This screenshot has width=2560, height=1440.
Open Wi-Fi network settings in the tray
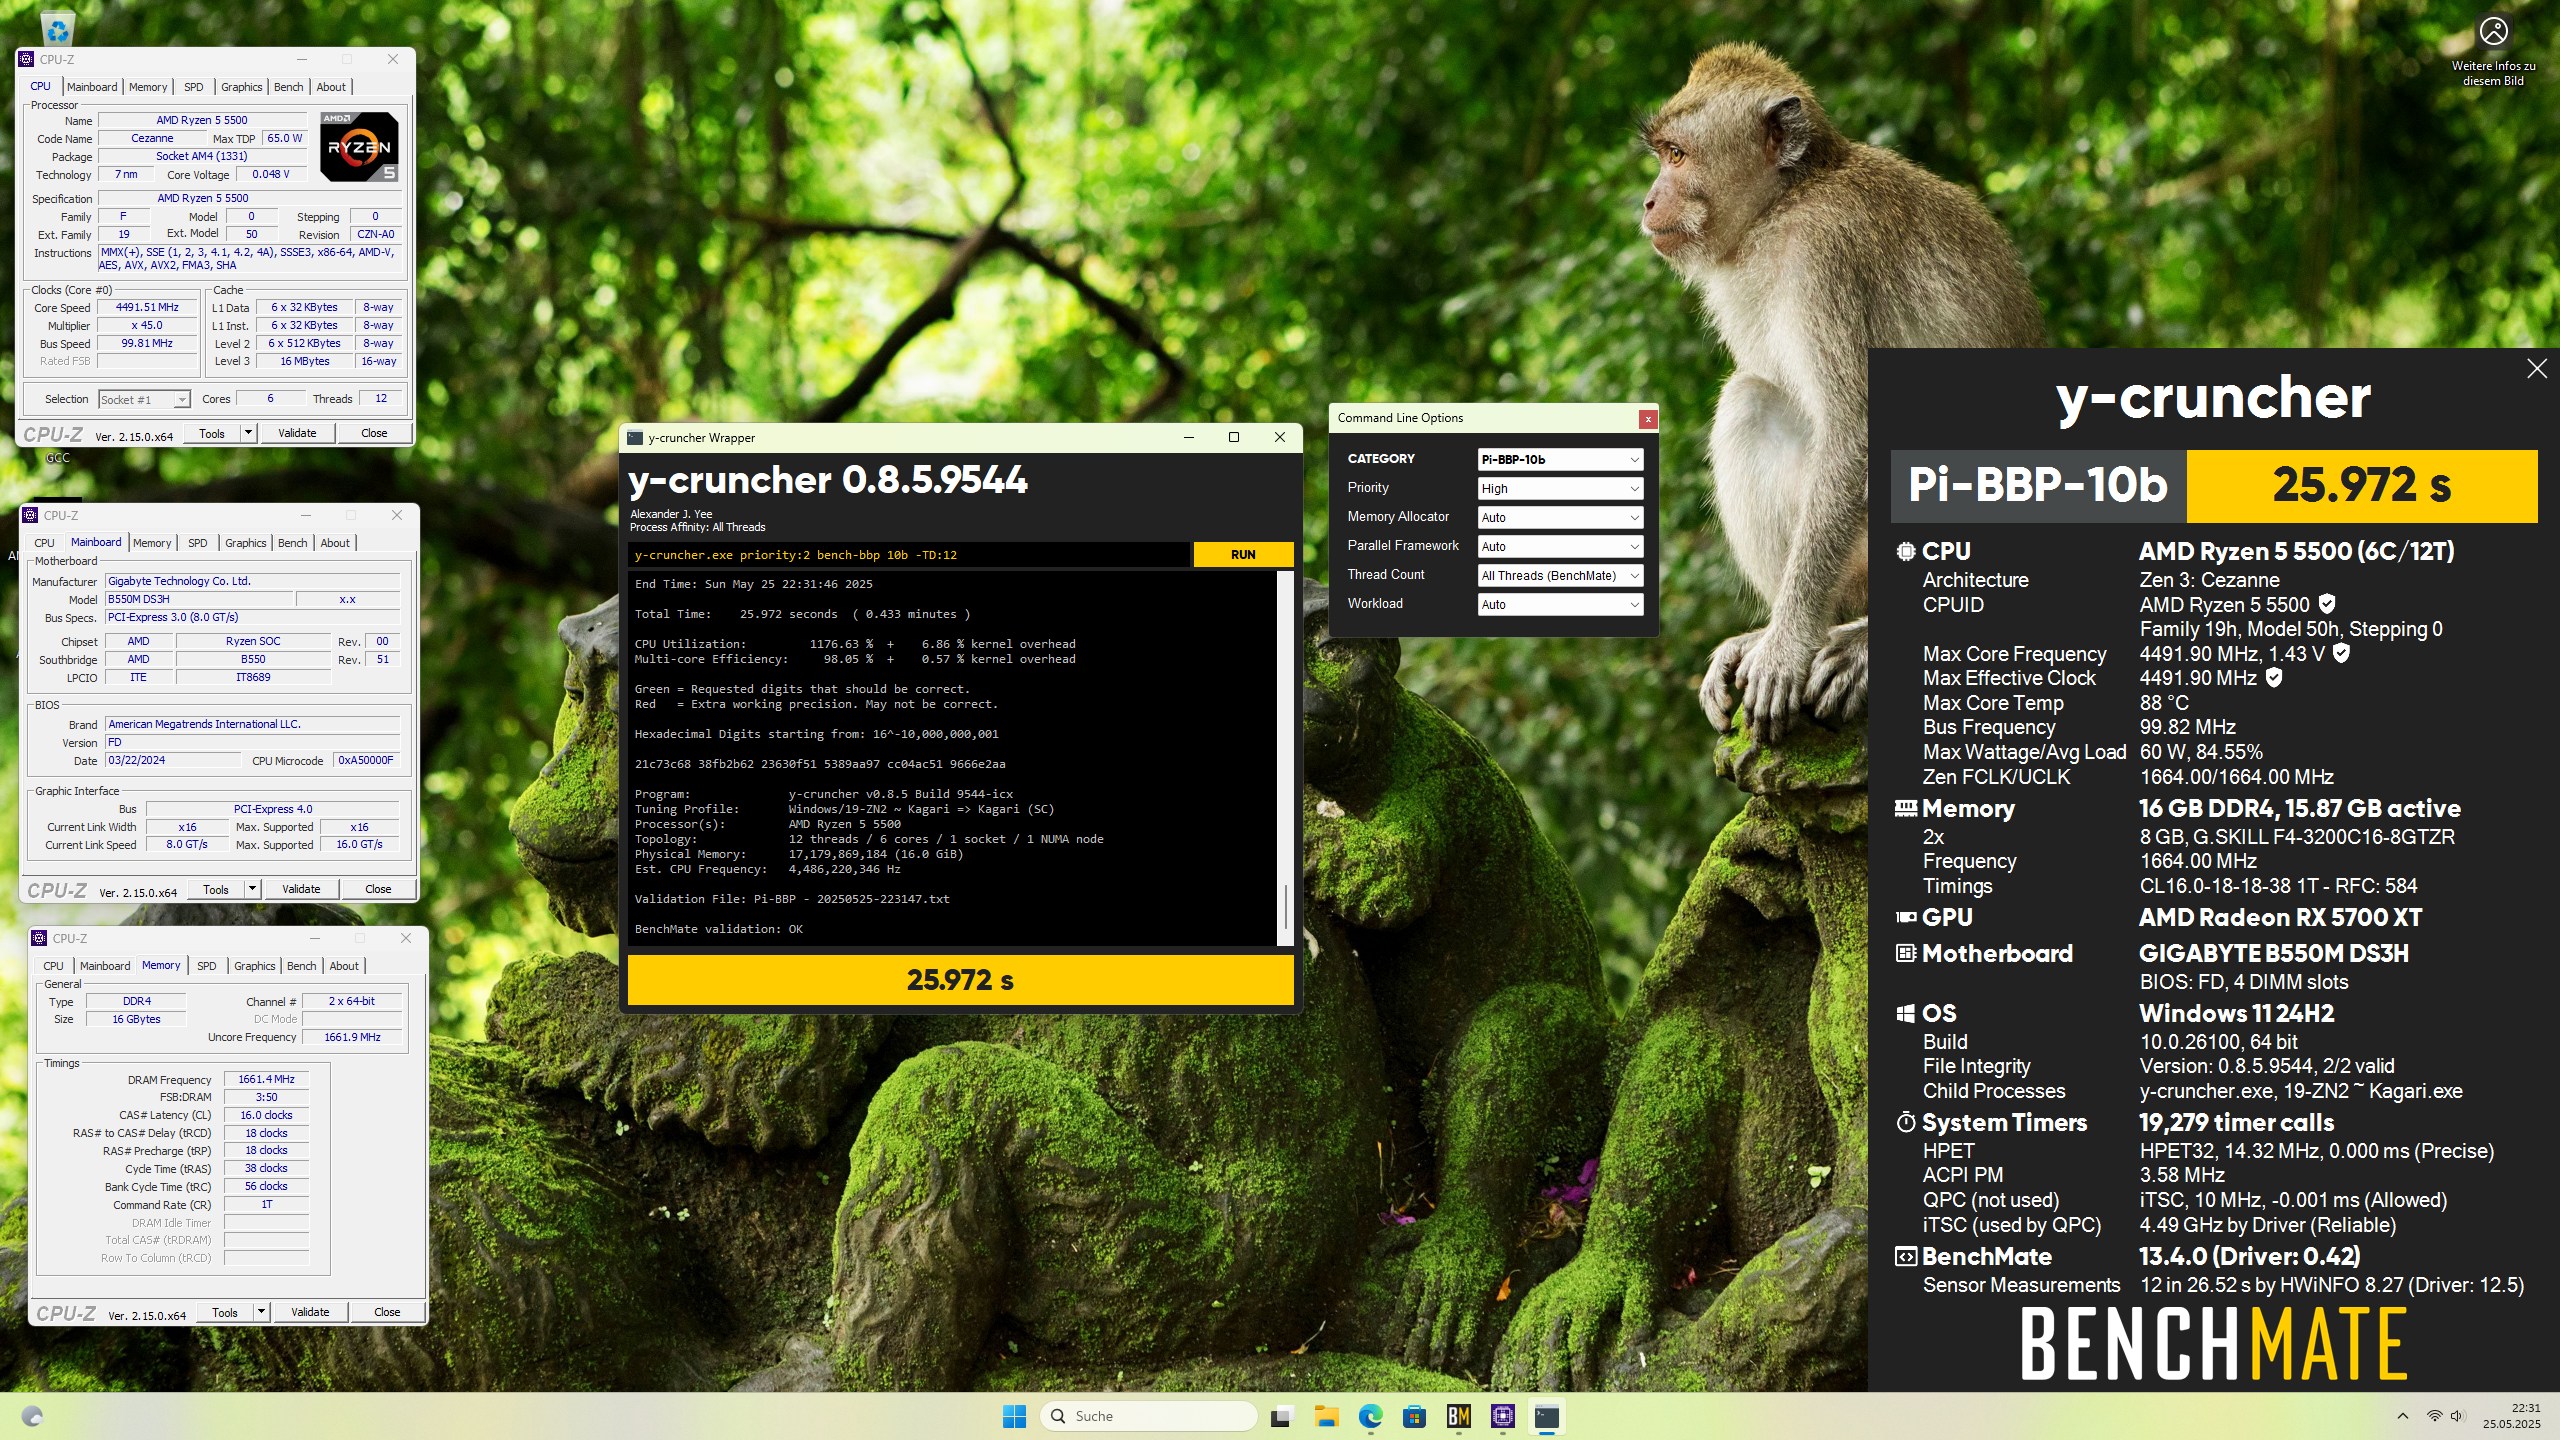click(2434, 1416)
